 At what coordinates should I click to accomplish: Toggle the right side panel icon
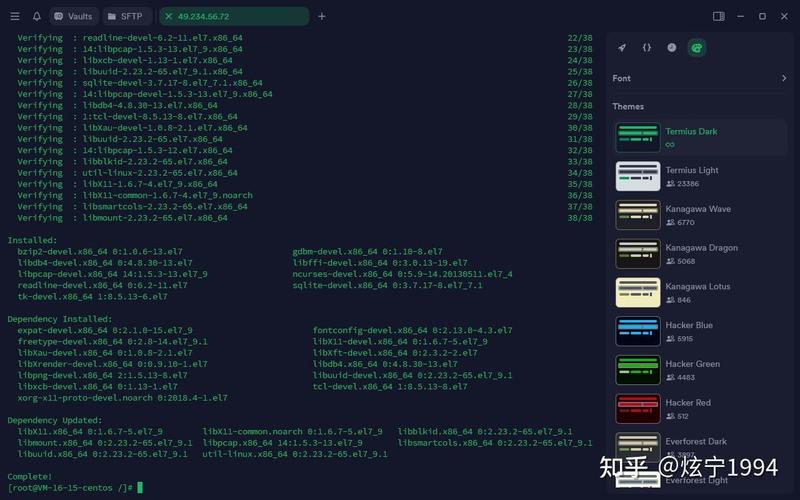click(x=718, y=16)
